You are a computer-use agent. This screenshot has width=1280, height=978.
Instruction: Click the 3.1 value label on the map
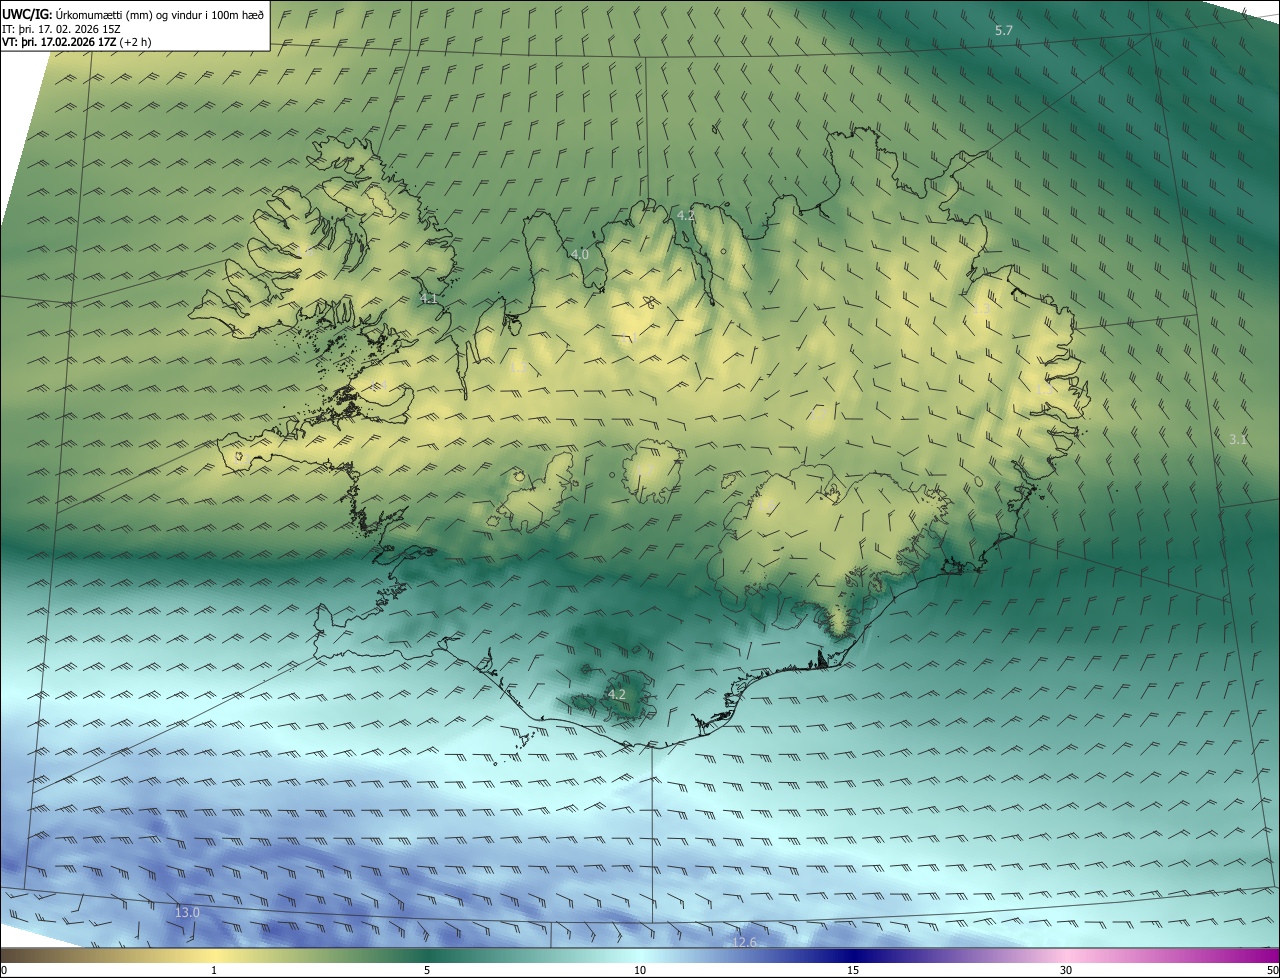point(1238,439)
